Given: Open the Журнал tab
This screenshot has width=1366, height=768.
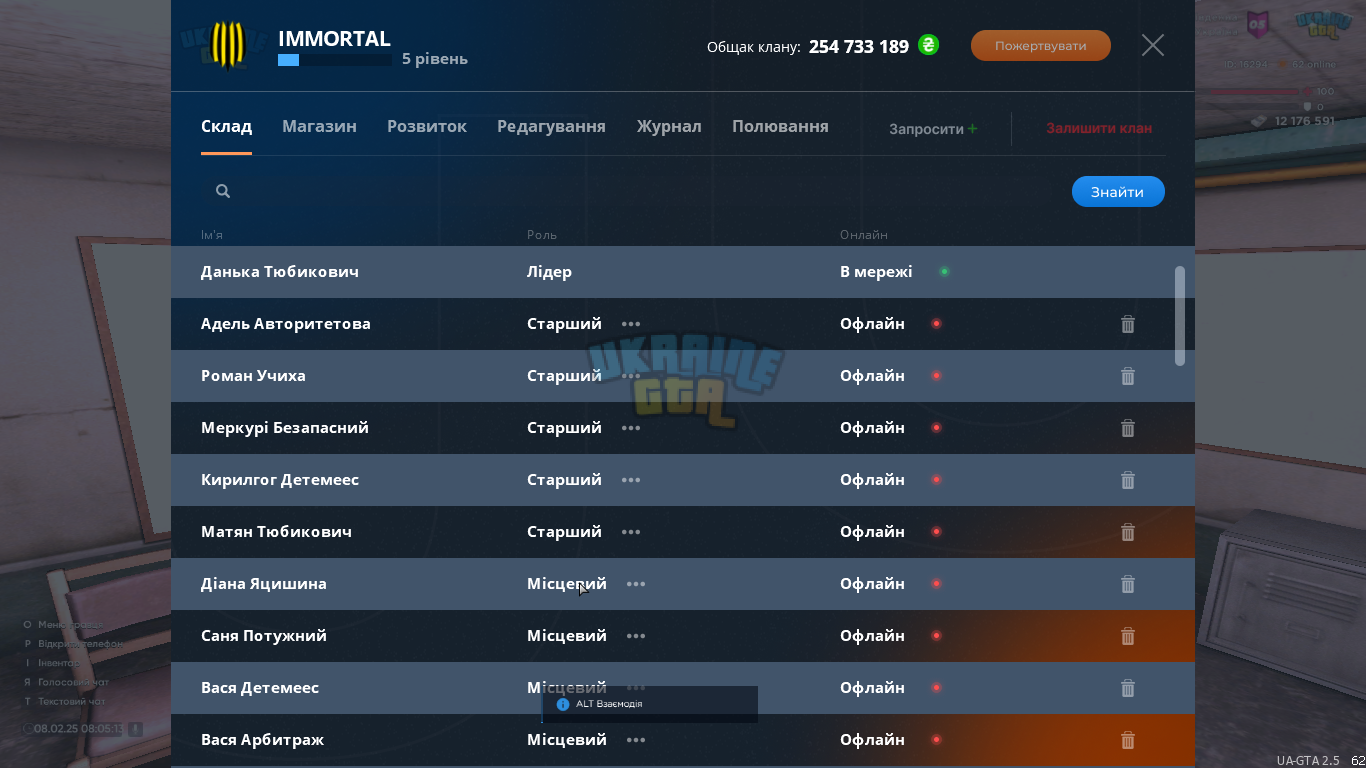Looking at the screenshot, I should pos(669,127).
